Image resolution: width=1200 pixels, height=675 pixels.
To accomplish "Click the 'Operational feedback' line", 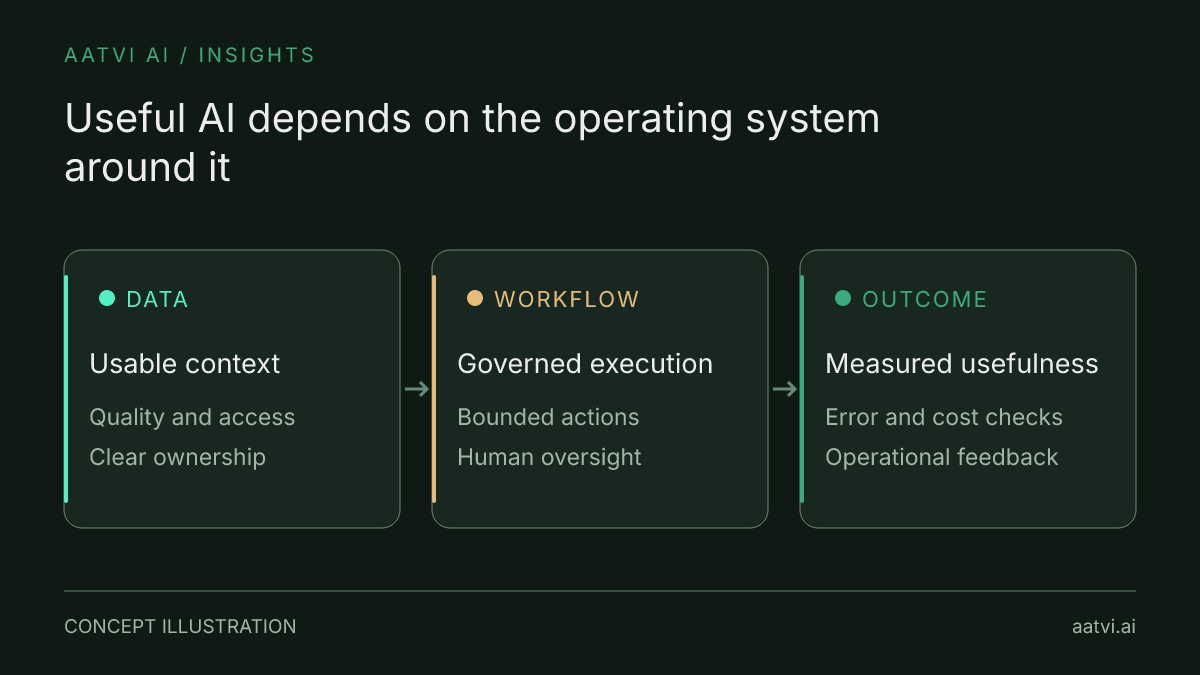I will click(x=941, y=457).
